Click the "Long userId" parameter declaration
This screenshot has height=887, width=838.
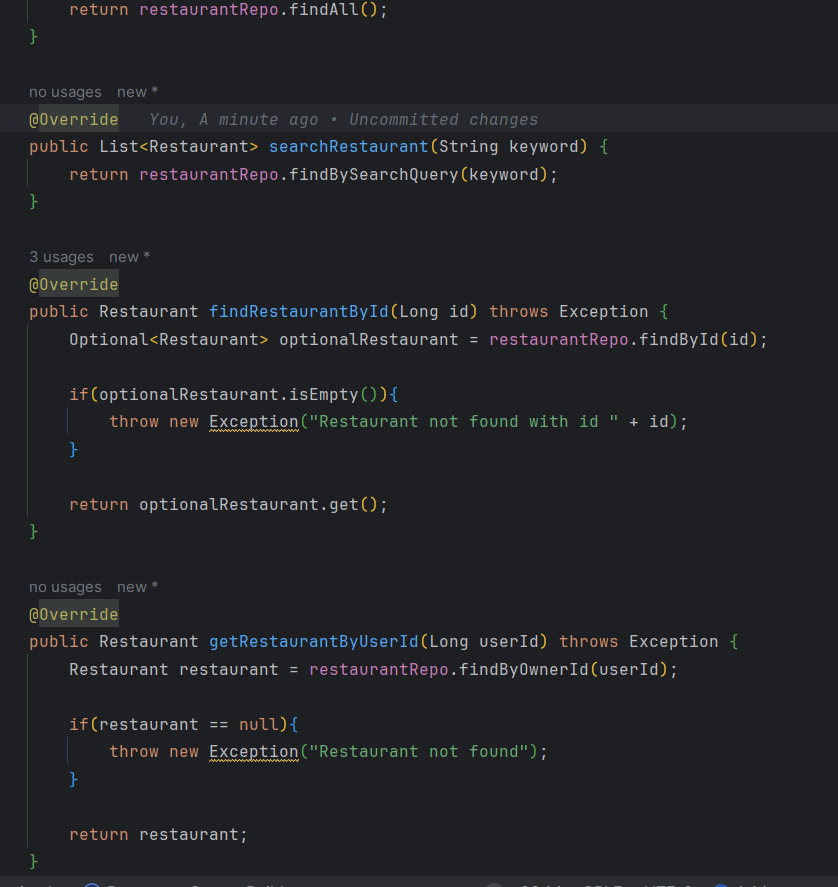(x=483, y=642)
